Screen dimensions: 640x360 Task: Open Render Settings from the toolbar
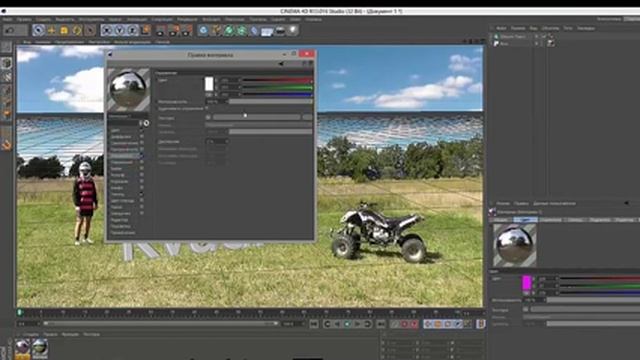pyautogui.click(x=187, y=30)
